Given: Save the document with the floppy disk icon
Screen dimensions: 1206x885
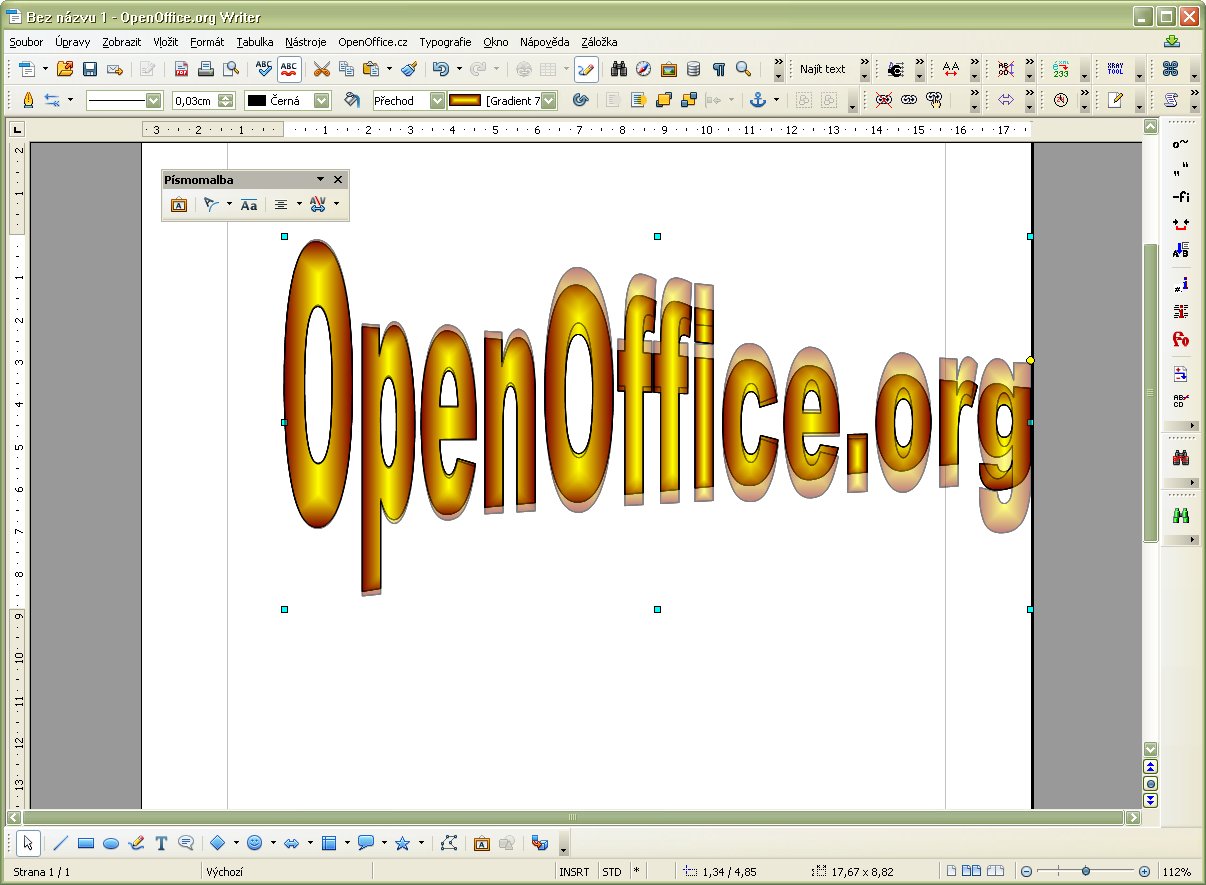Looking at the screenshot, I should (x=90, y=69).
